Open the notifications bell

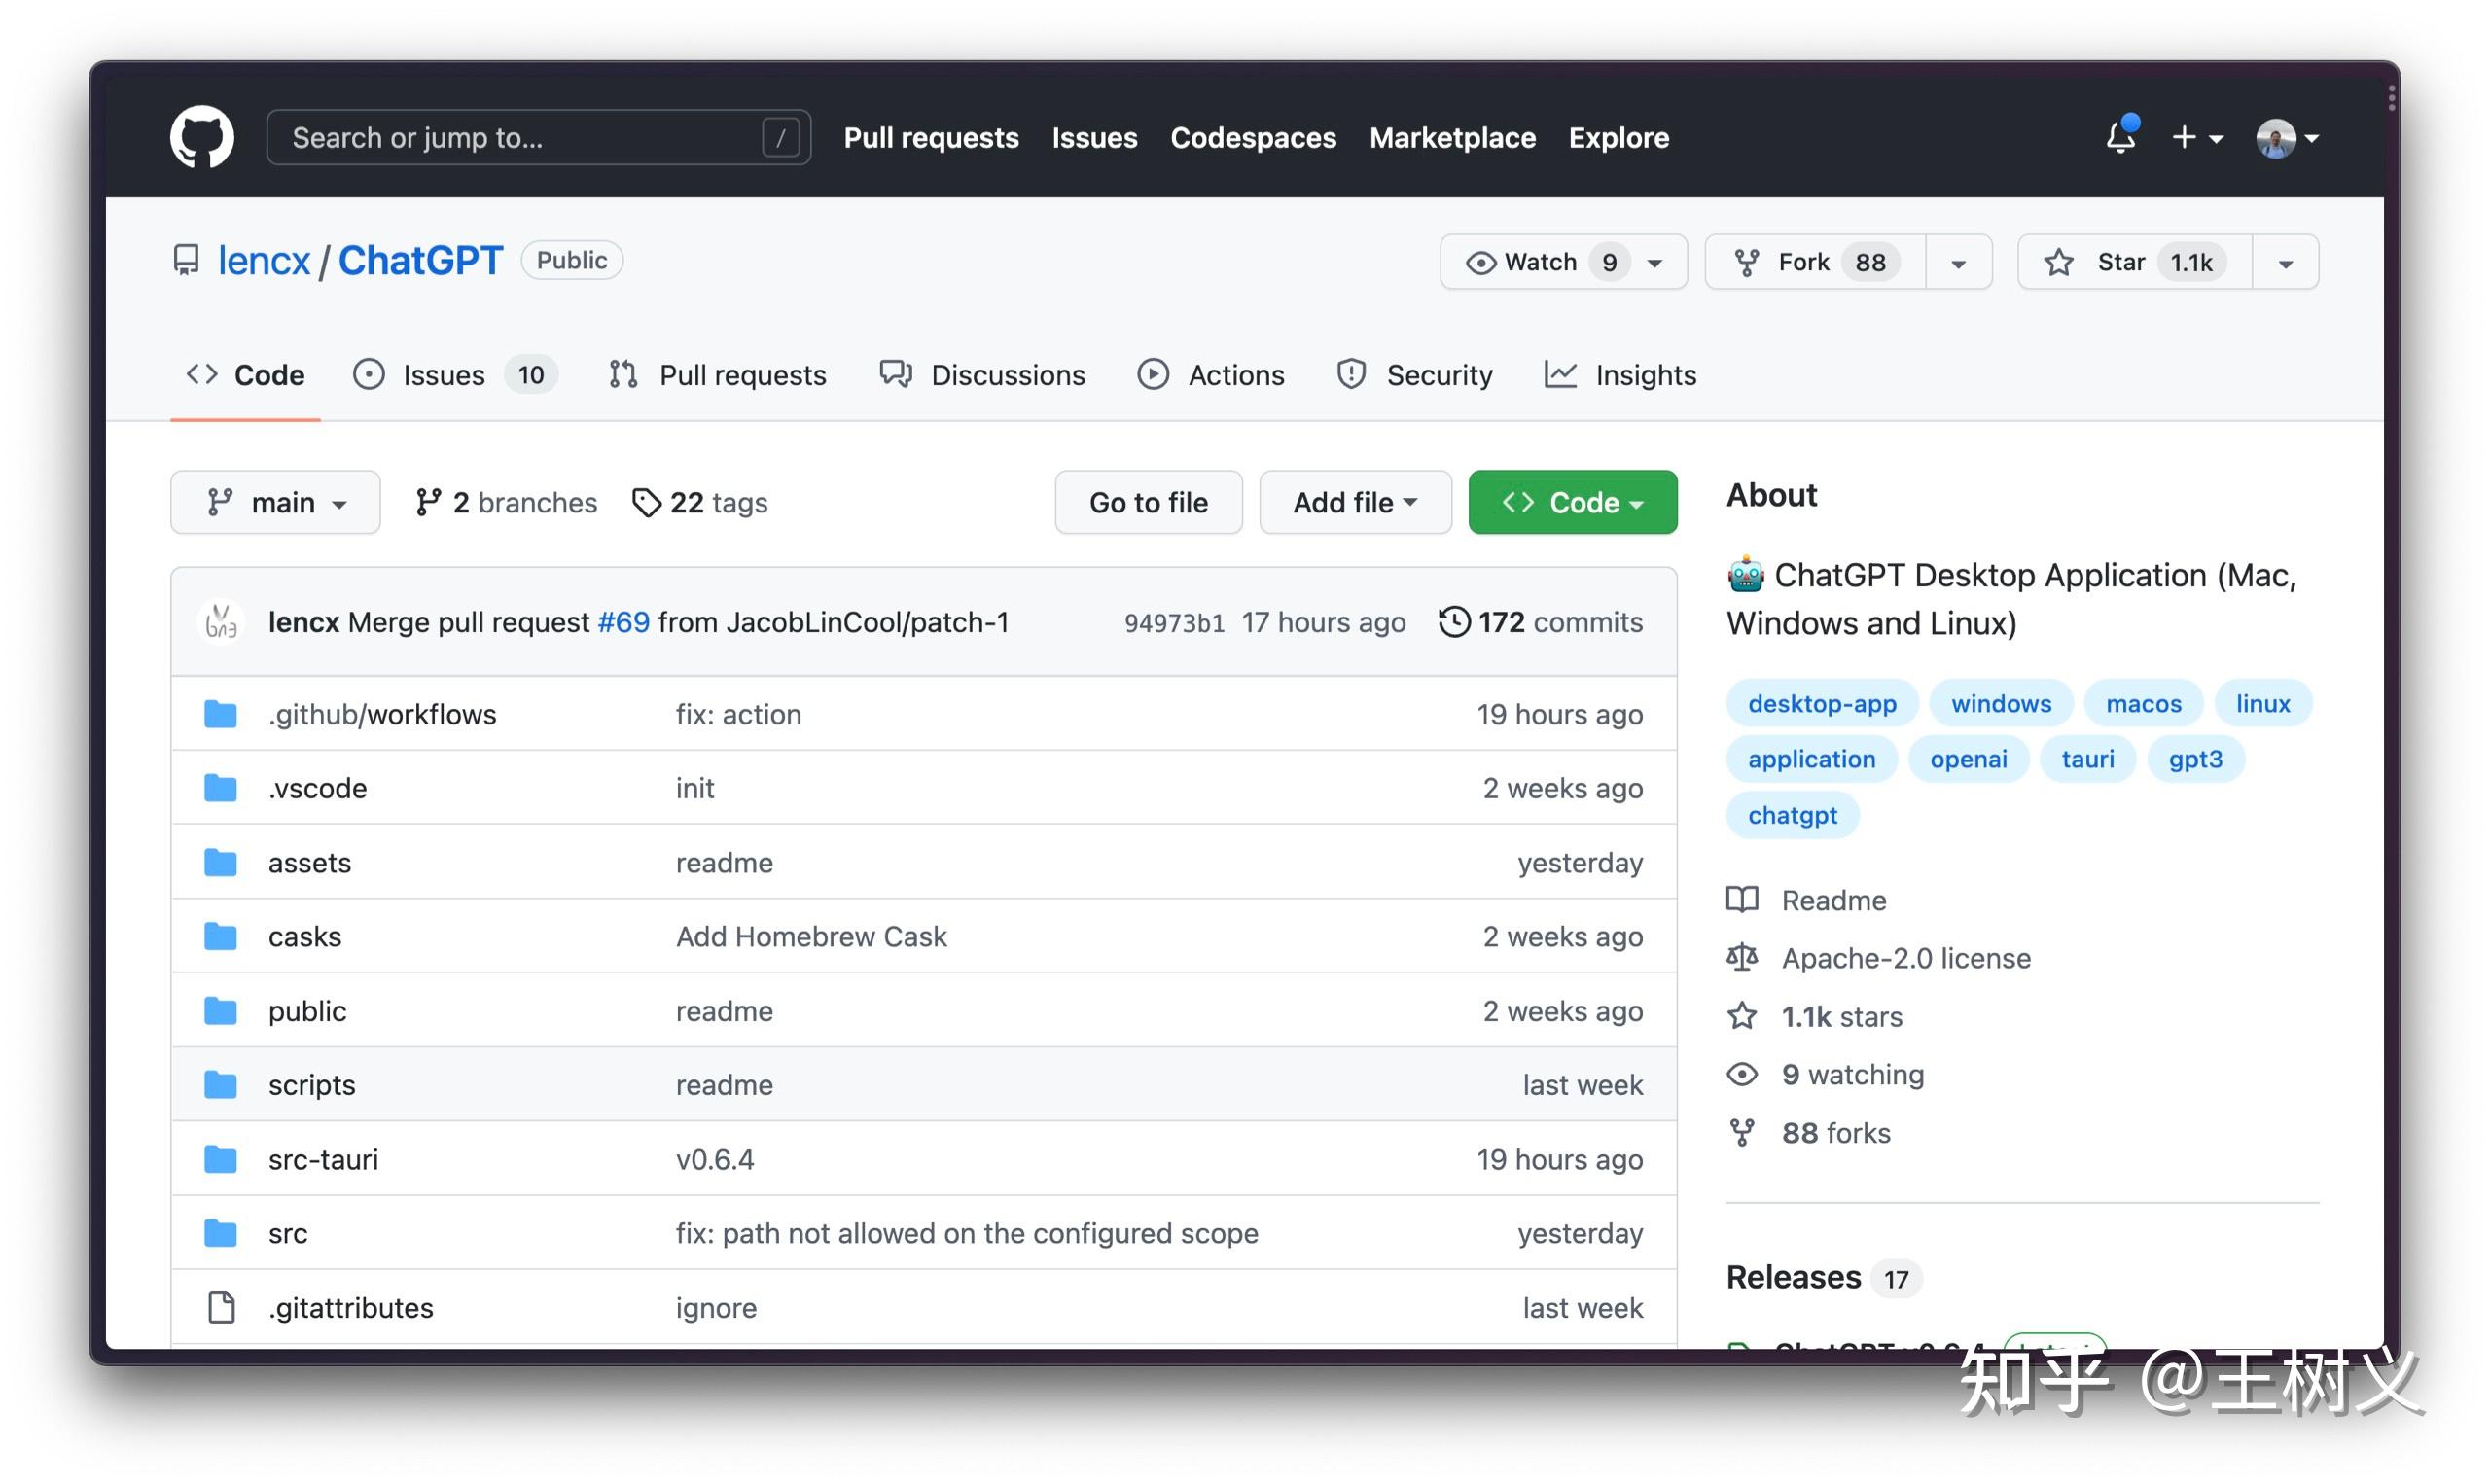coord(2119,137)
